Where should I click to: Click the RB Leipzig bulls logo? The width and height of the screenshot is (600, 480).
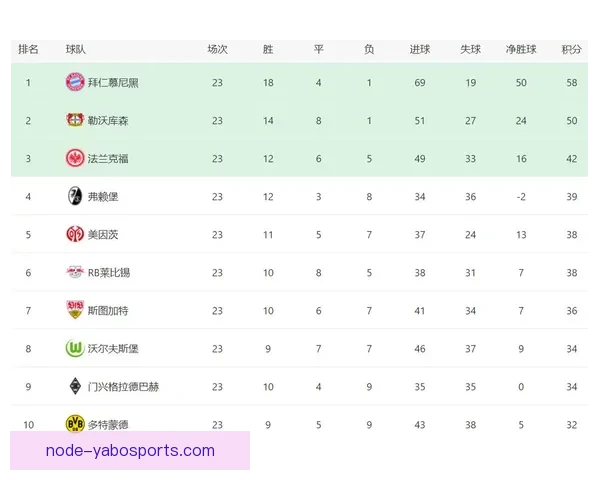[75, 272]
